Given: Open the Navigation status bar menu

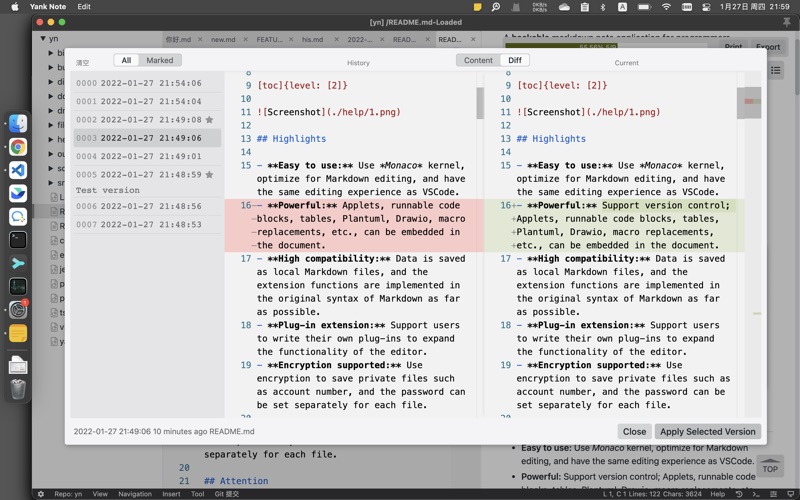Looking at the screenshot, I should click(135, 494).
